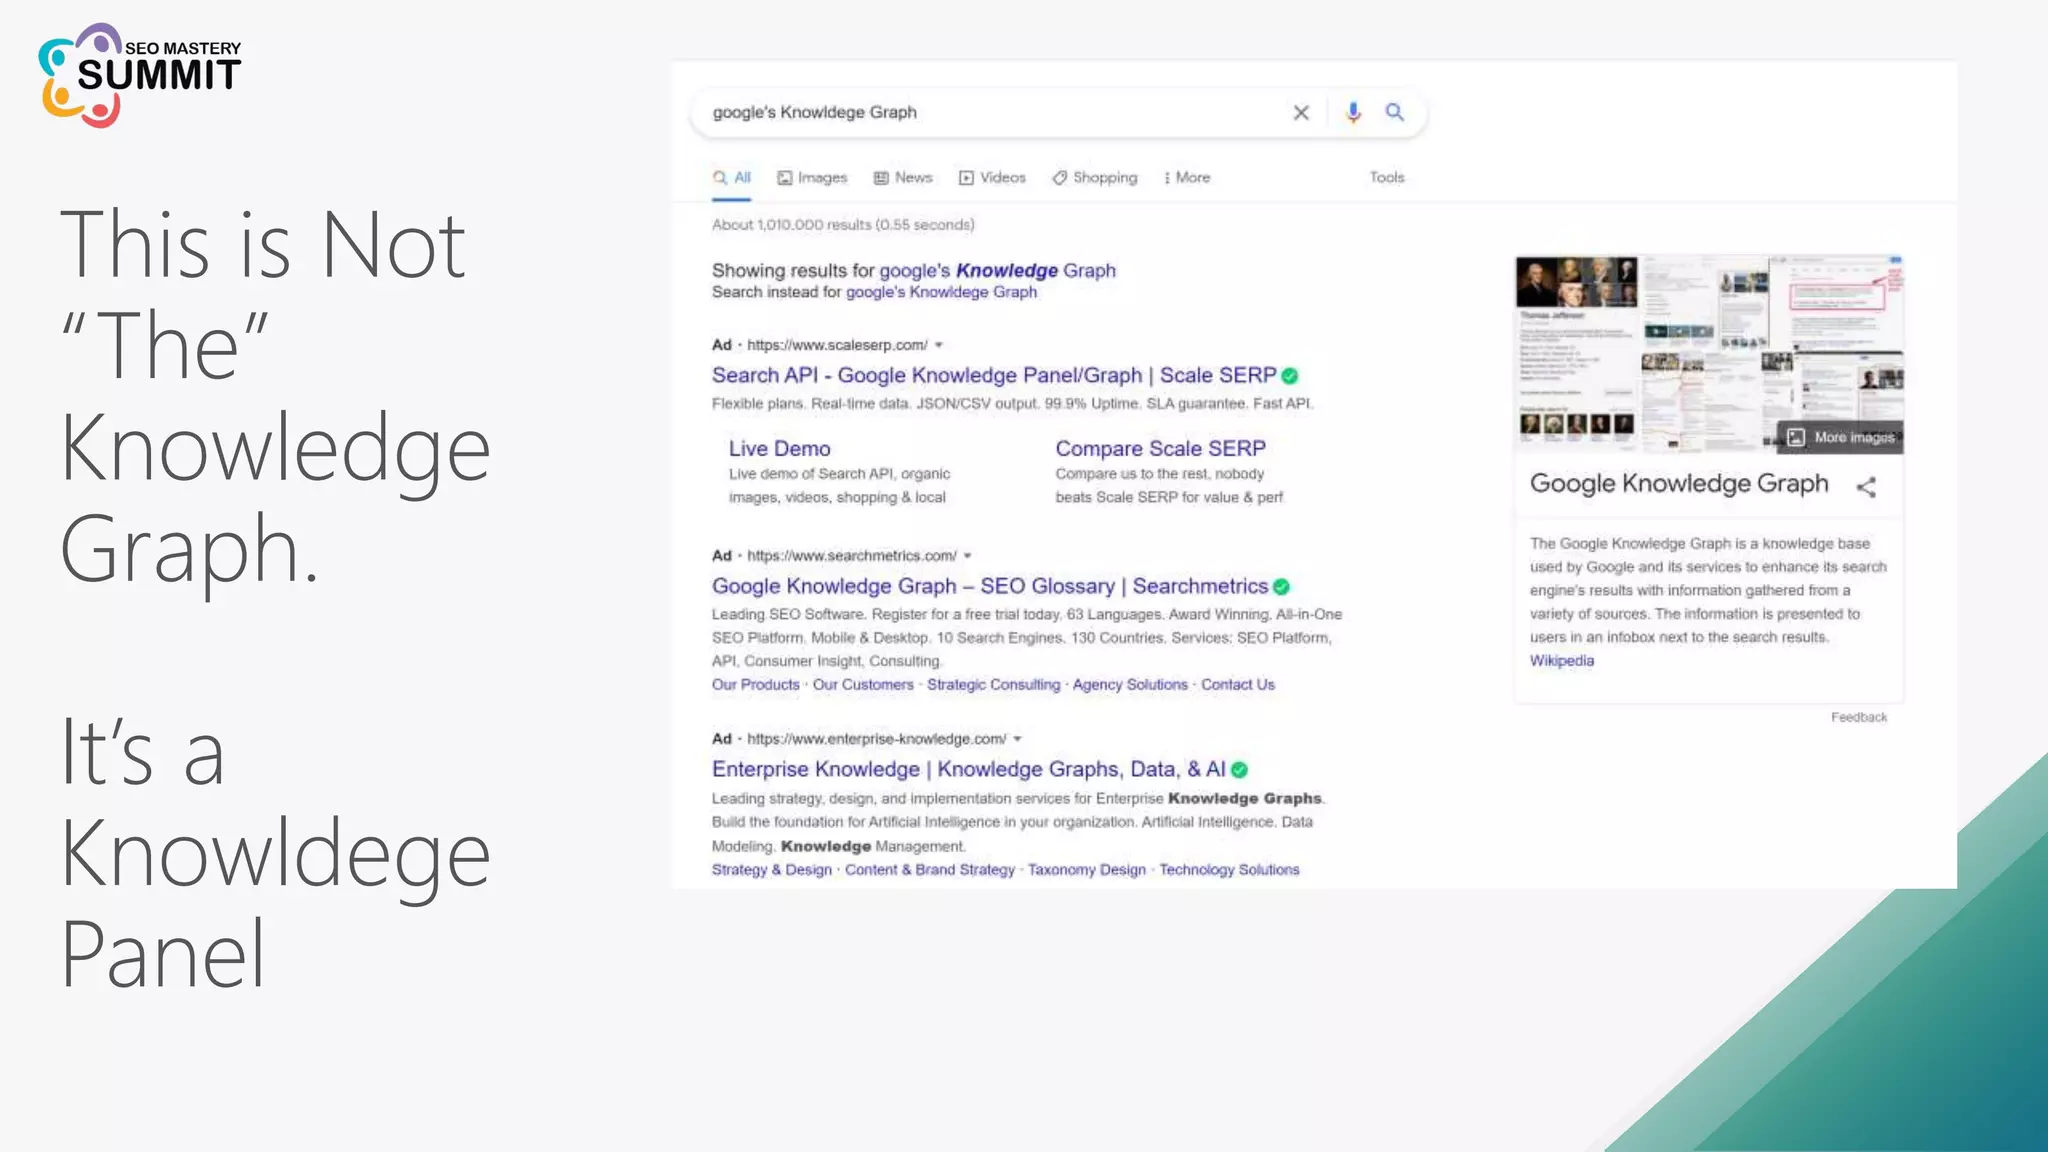Open Google Knowledge Graph – SEO Glossary ad
Screen dimensions: 2048x1152
(990, 587)
